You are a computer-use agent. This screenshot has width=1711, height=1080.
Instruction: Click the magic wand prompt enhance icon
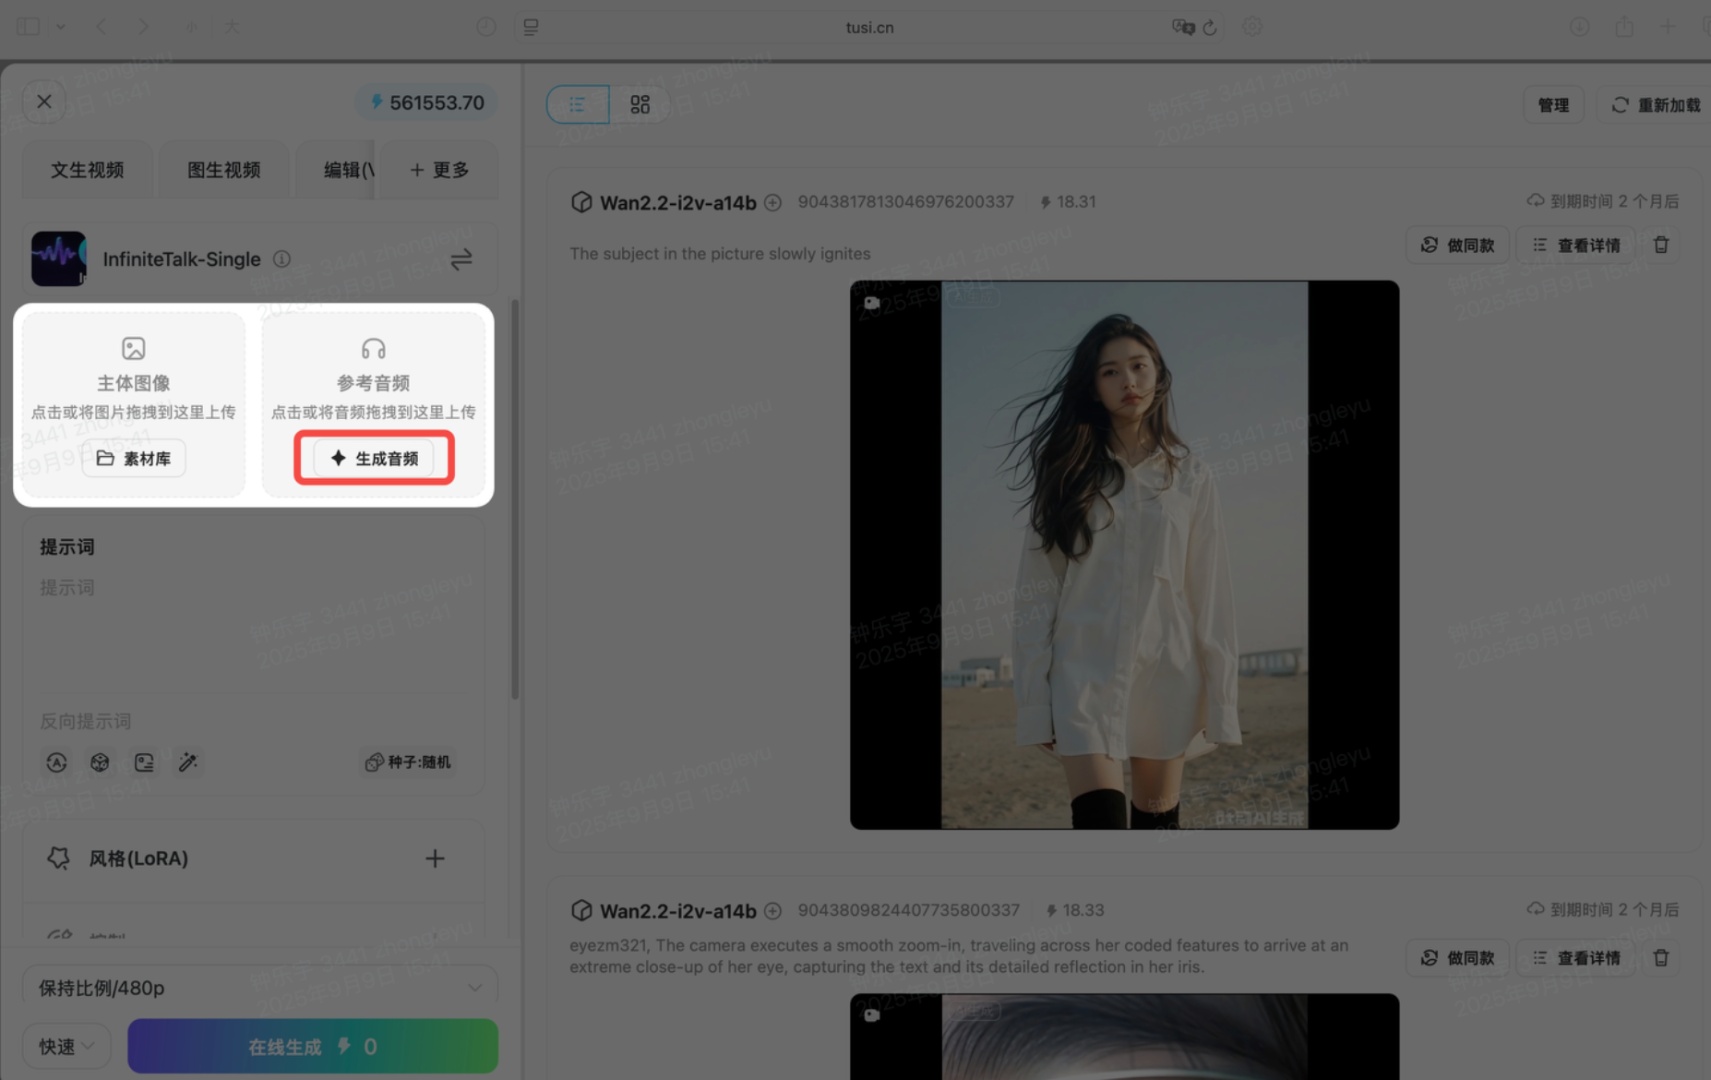(188, 763)
